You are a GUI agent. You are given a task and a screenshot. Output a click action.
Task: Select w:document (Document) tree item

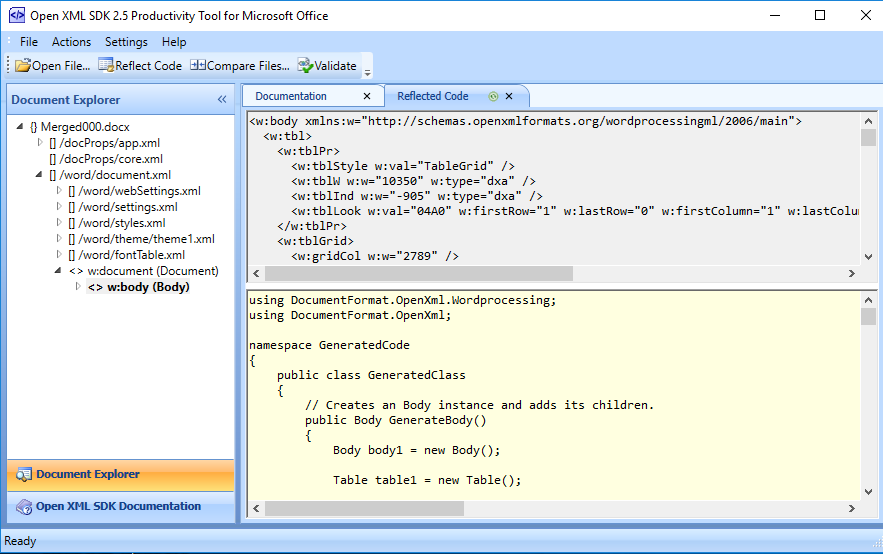[153, 271]
